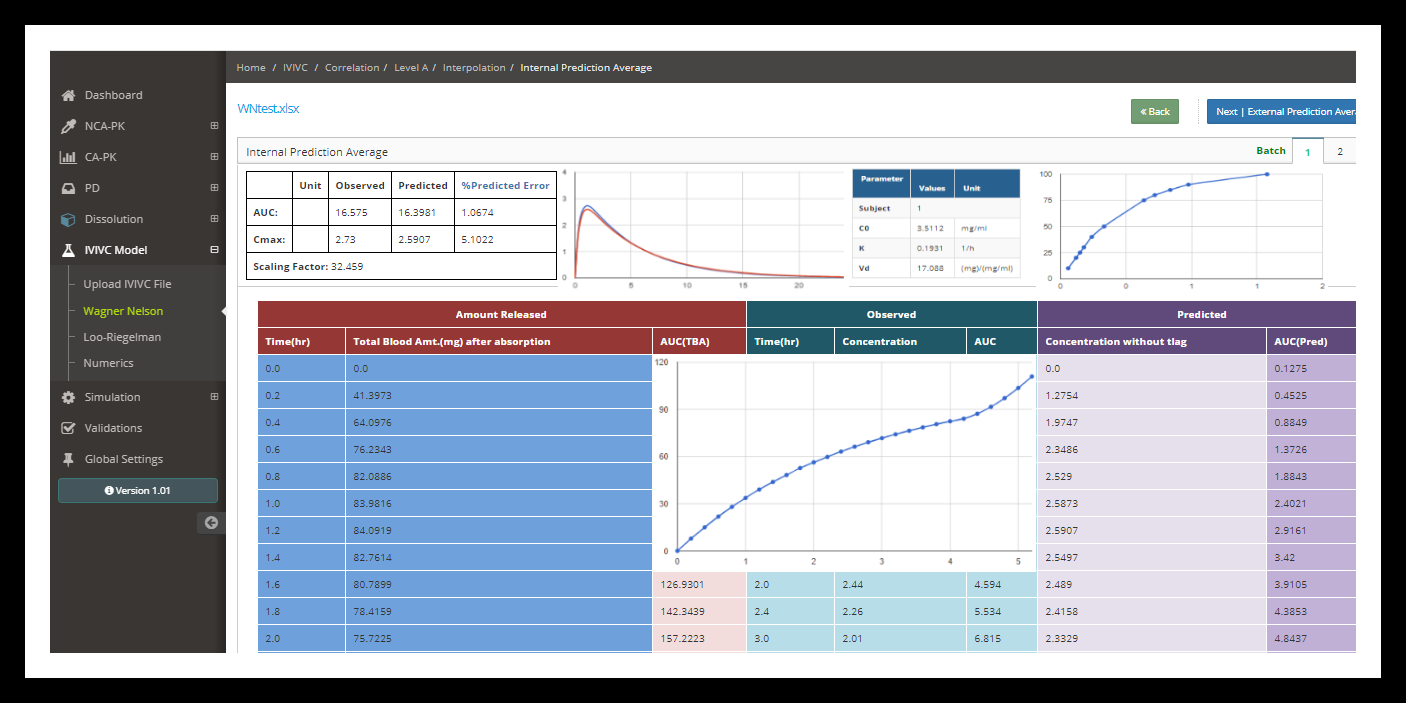This screenshot has width=1406, height=703.
Task: Switch to Batch tab 2
Action: (1339, 152)
